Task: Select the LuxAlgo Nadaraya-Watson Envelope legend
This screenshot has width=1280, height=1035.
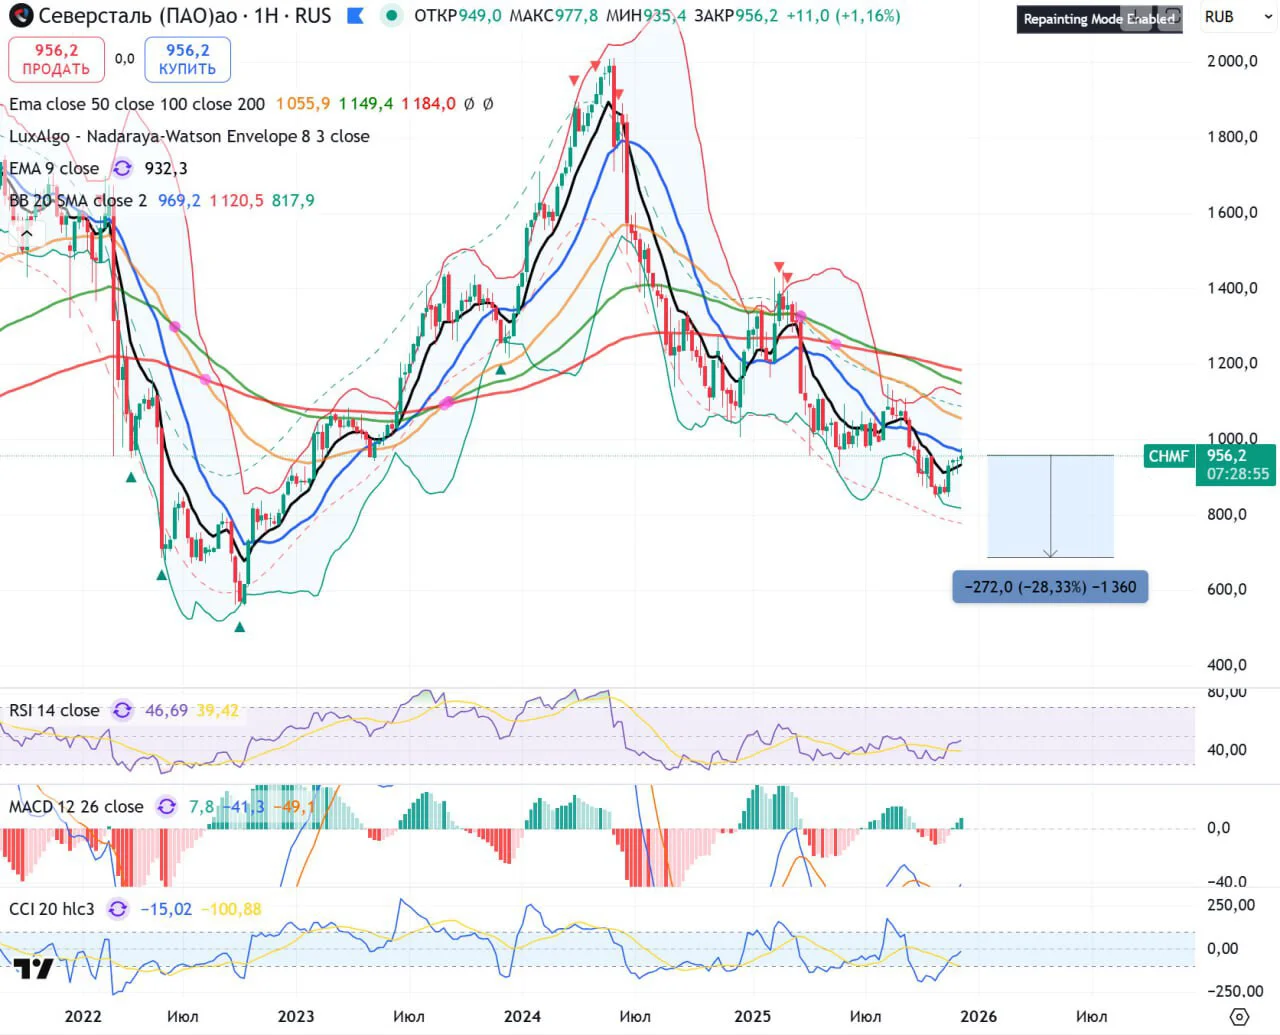Action: click(189, 136)
